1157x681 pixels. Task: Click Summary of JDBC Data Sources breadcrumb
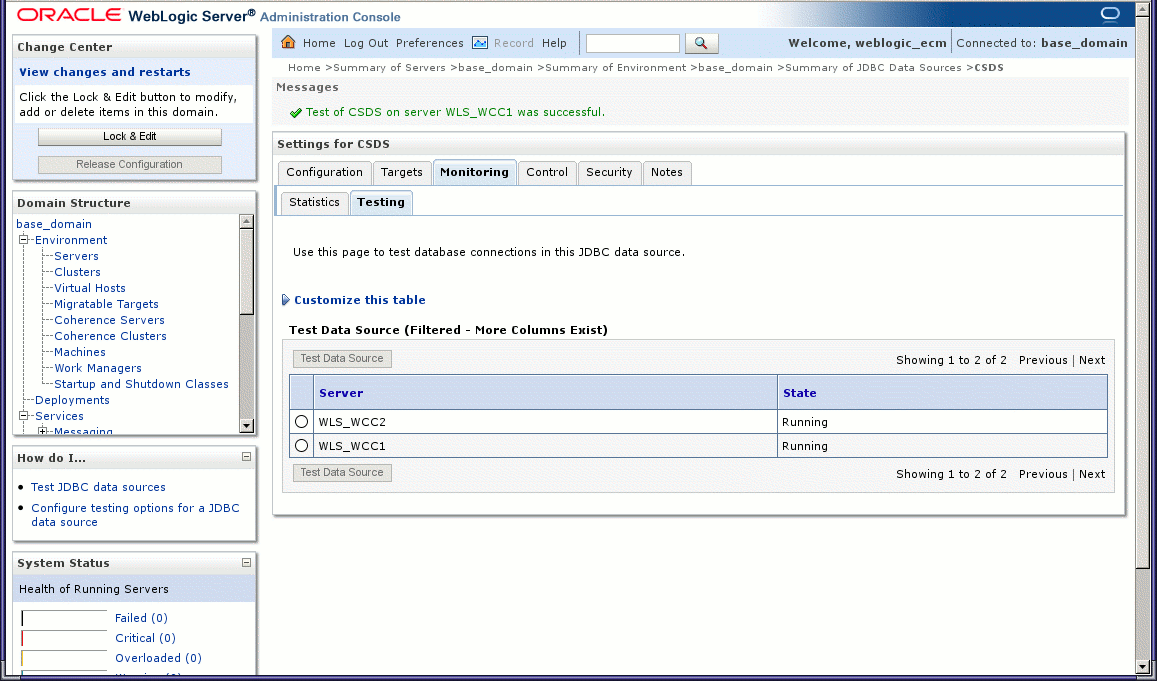pos(873,67)
